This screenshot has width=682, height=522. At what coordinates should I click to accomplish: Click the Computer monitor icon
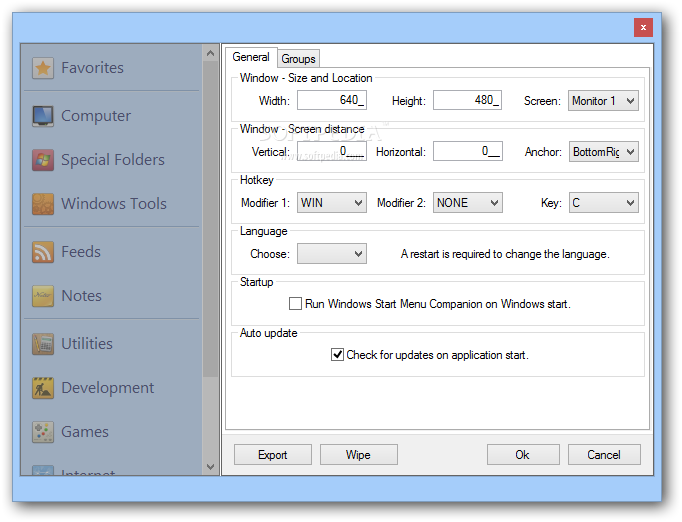(x=43, y=116)
